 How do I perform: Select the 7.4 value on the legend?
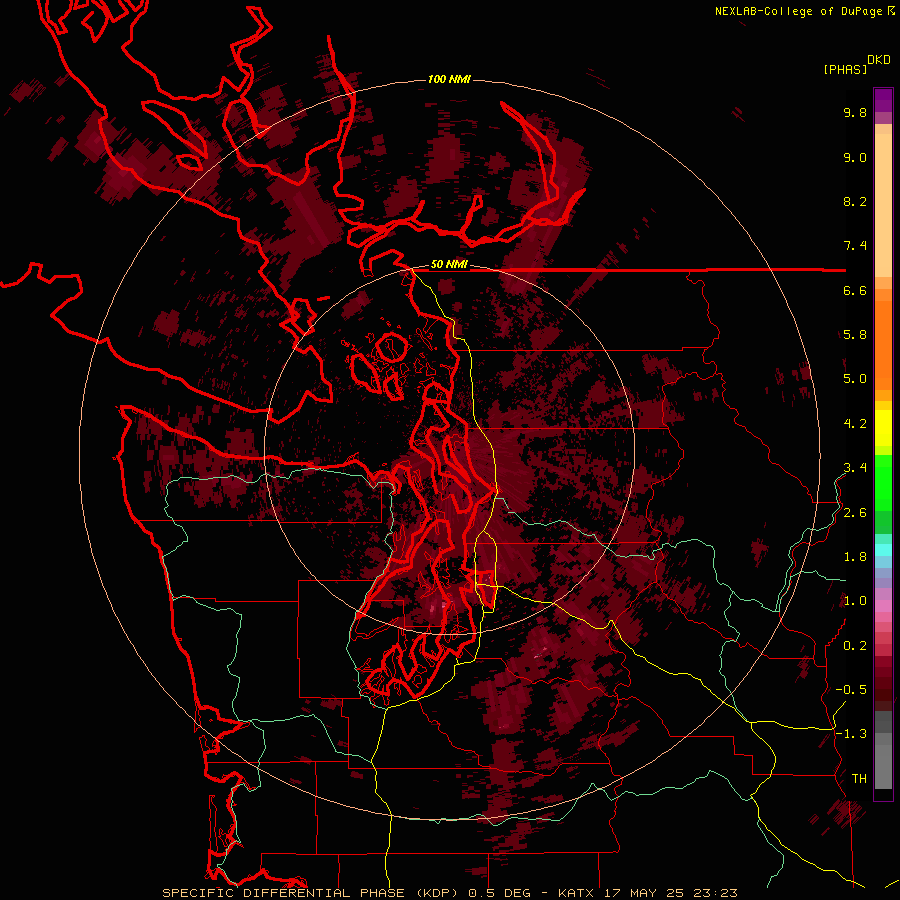coord(855,246)
